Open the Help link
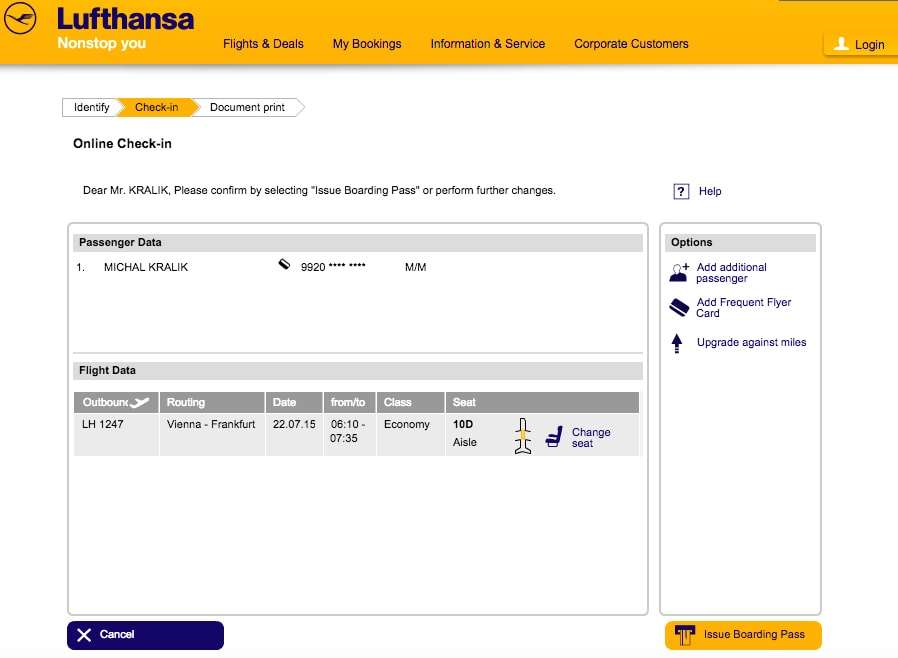This screenshot has height=658, width=898. [710, 191]
